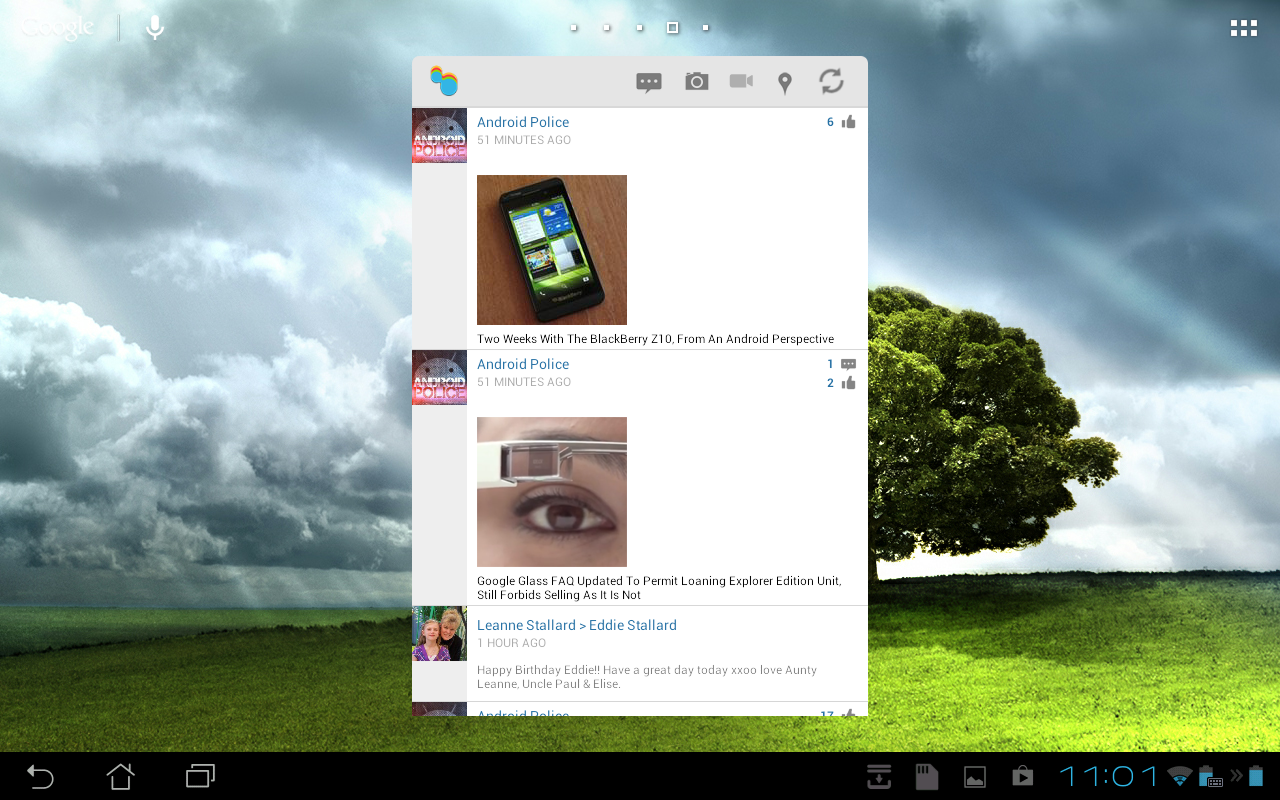
Task: Like the BlackBerry Z10 post with thumbs up
Action: tap(849, 122)
